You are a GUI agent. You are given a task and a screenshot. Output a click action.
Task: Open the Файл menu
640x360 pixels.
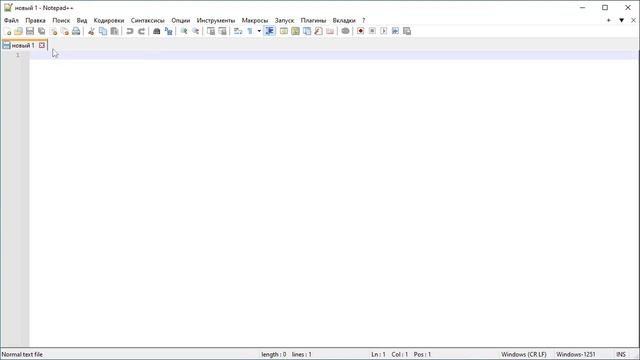[11, 20]
